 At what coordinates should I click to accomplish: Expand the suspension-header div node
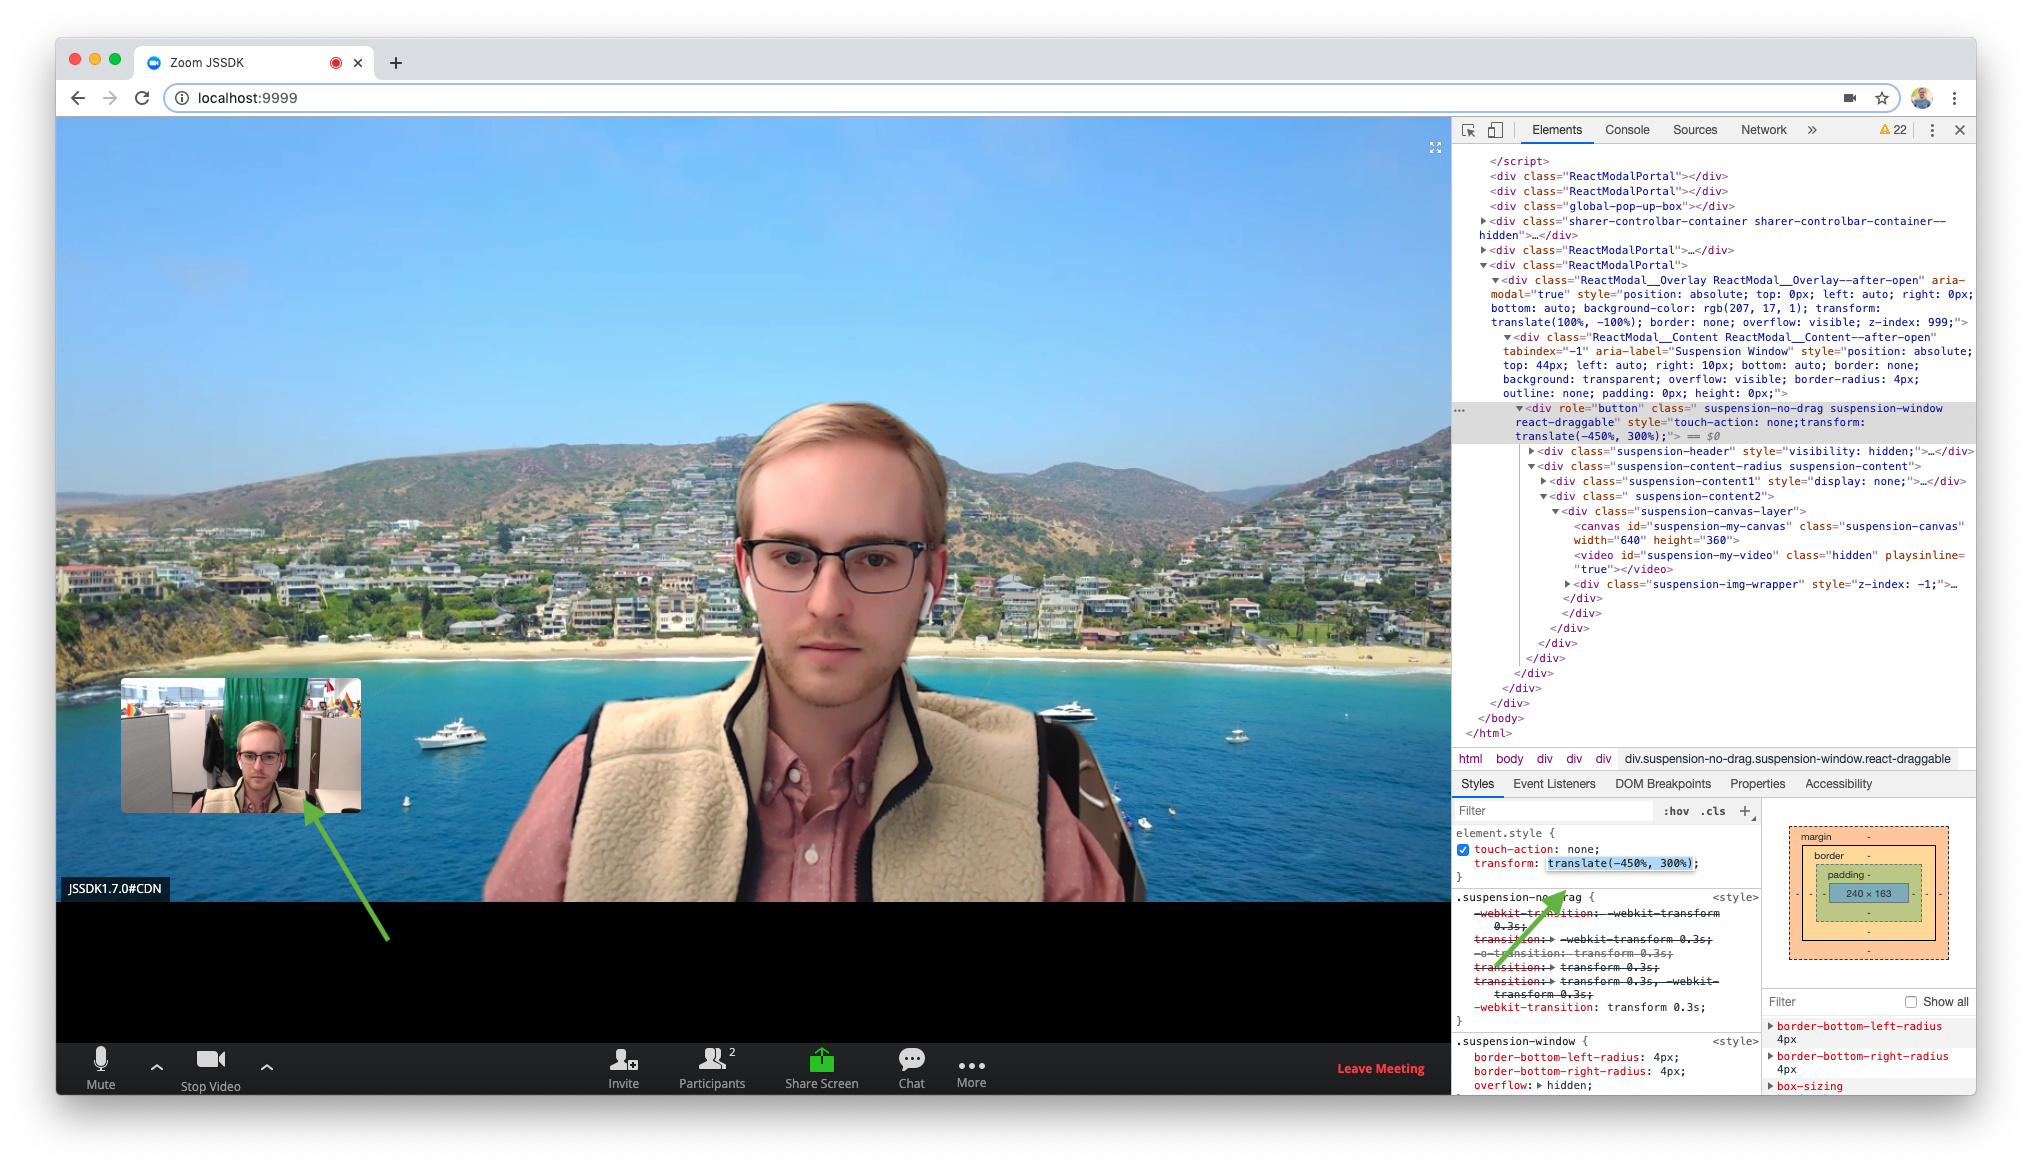point(1532,452)
